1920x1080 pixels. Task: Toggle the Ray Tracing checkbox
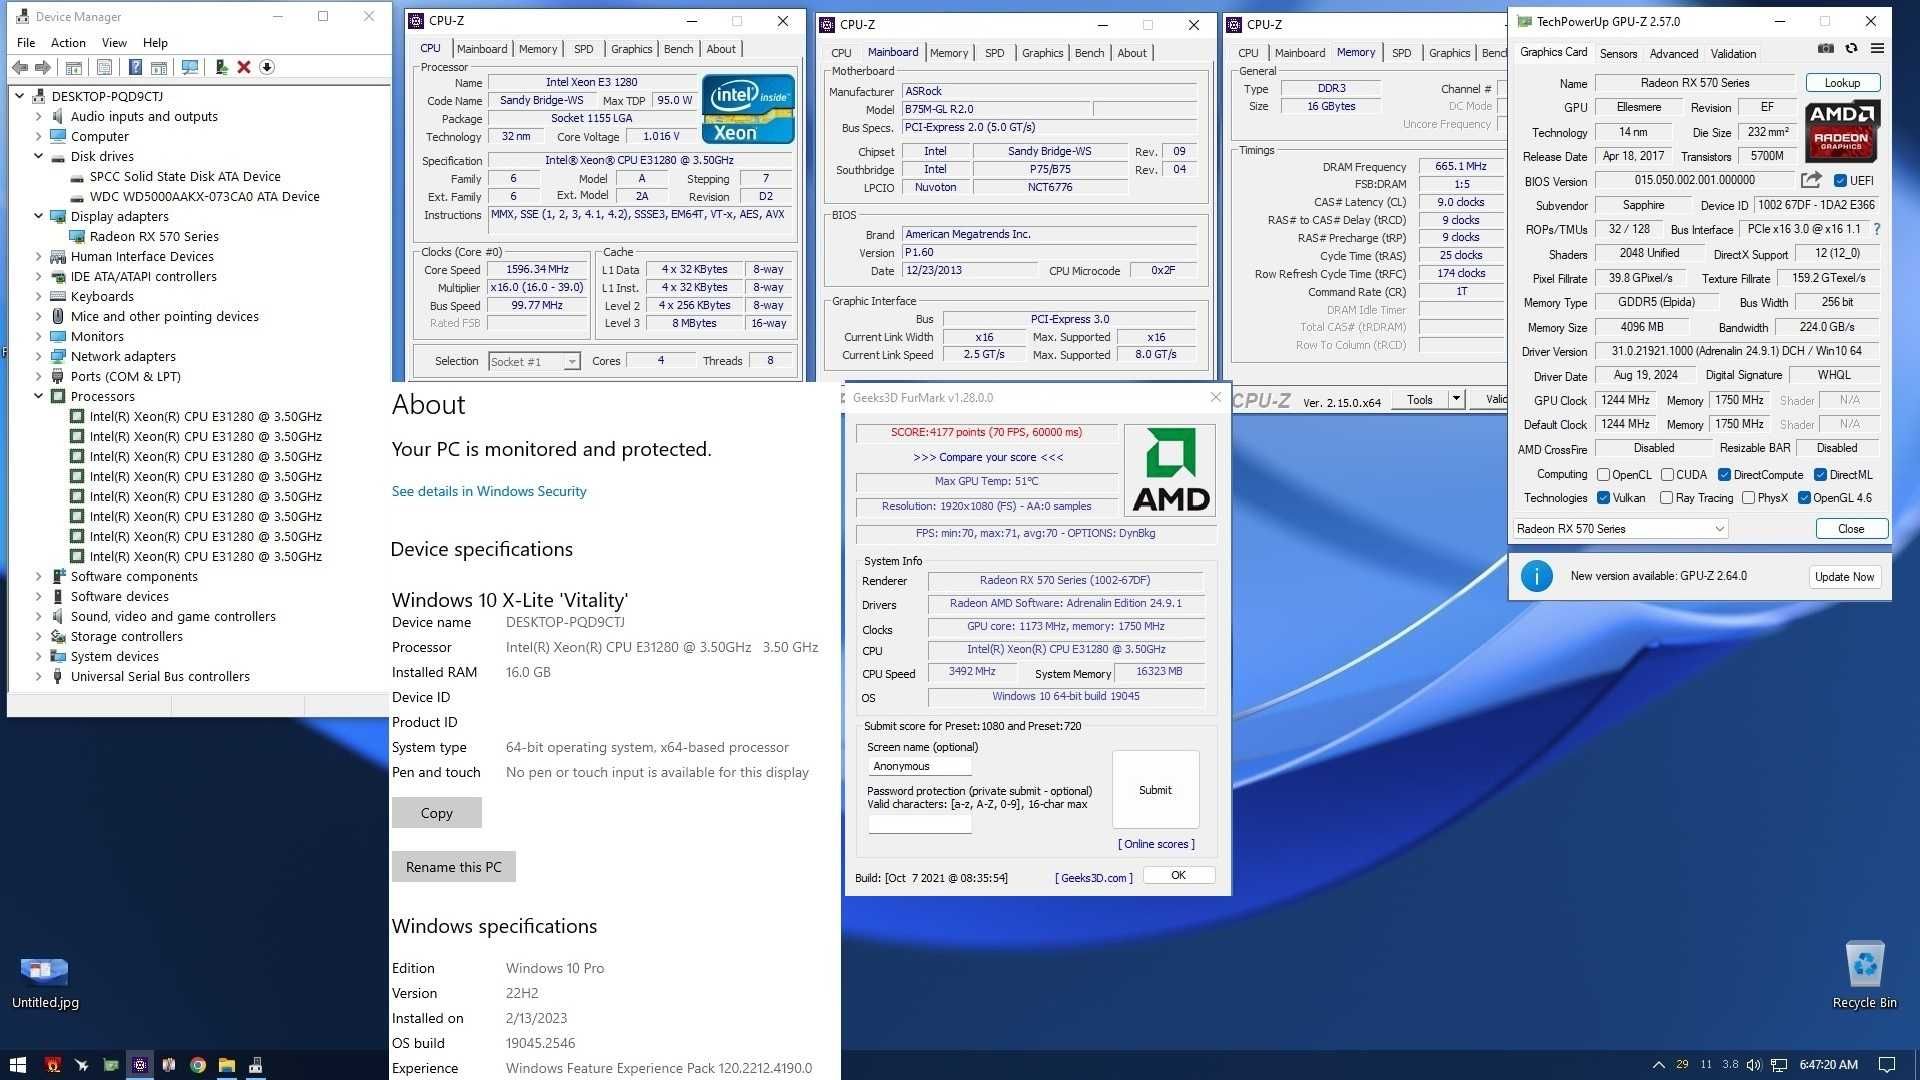1666,498
